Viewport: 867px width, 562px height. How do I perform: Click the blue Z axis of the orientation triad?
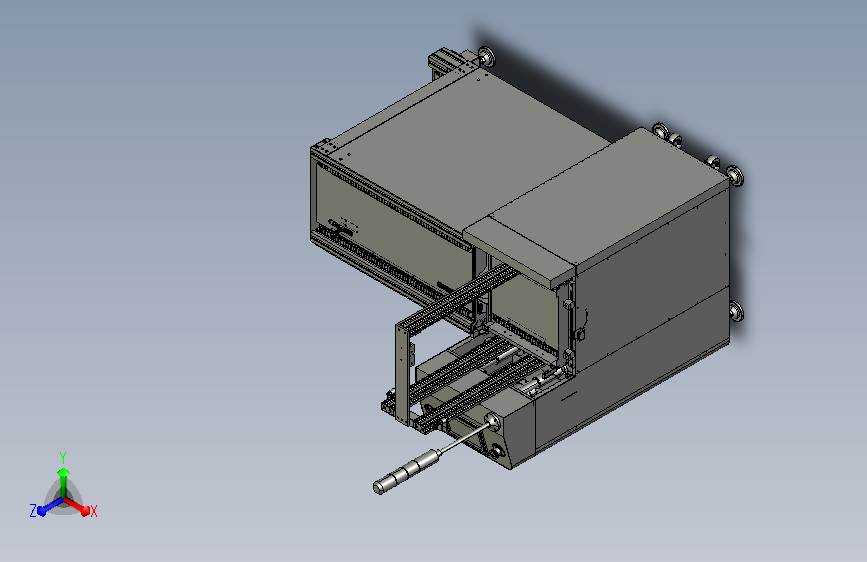(x=50, y=506)
